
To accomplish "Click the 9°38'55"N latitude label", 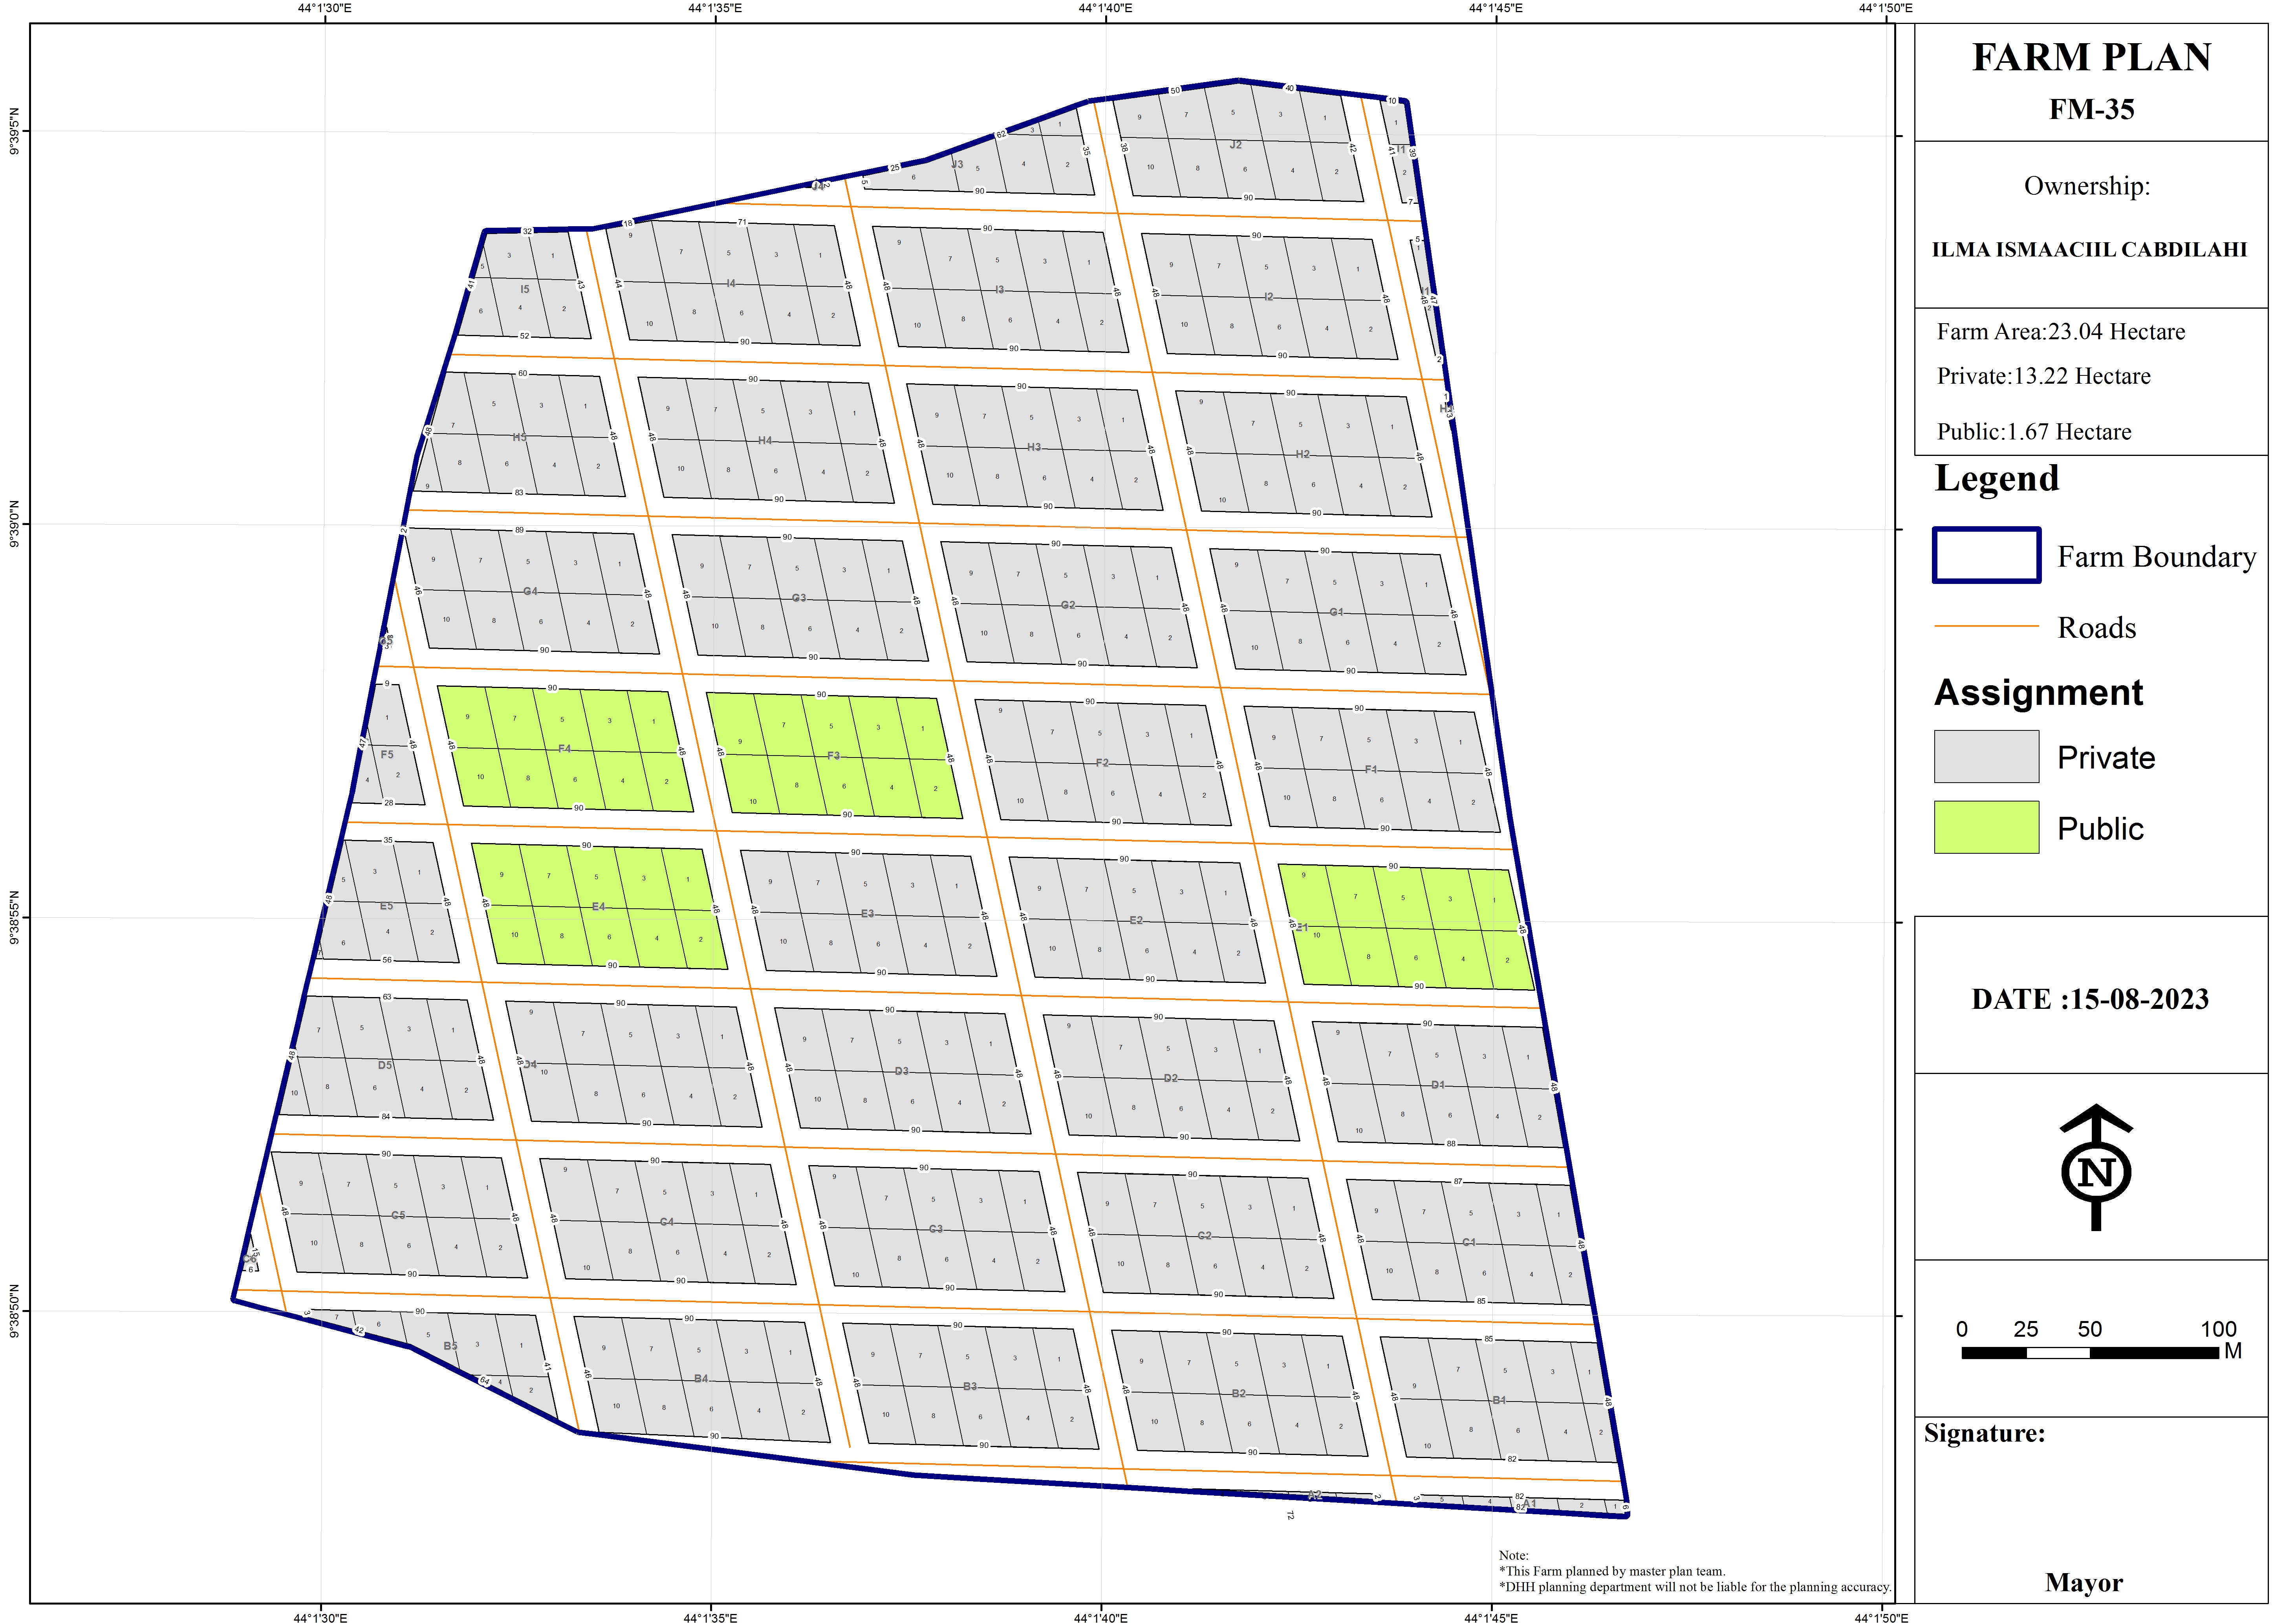I will (x=14, y=917).
